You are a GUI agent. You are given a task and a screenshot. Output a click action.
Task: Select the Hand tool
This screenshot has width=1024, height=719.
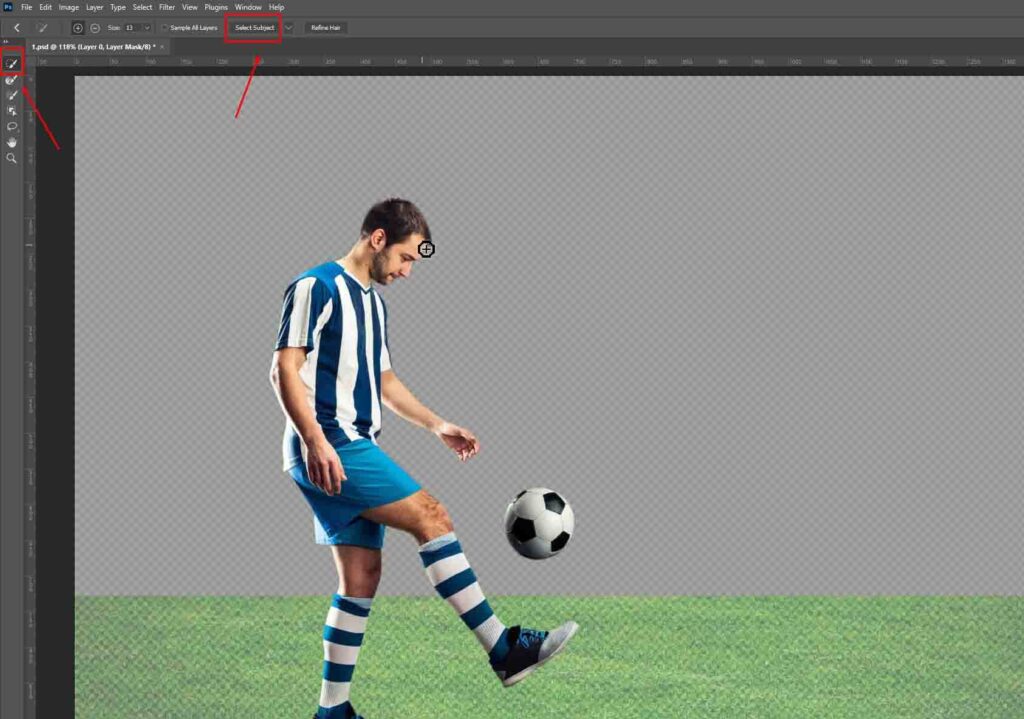12,143
